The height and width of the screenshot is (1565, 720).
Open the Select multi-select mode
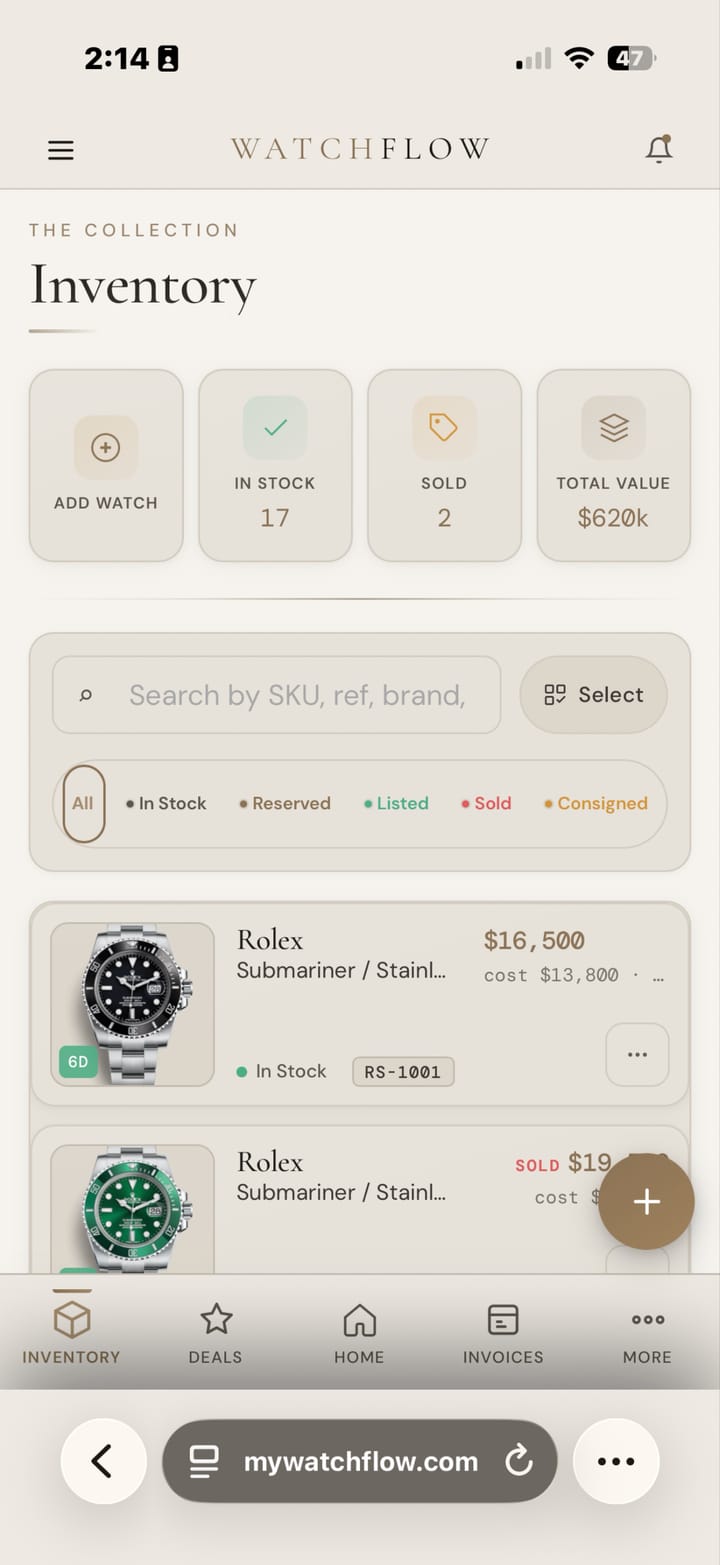pyautogui.click(x=593, y=695)
